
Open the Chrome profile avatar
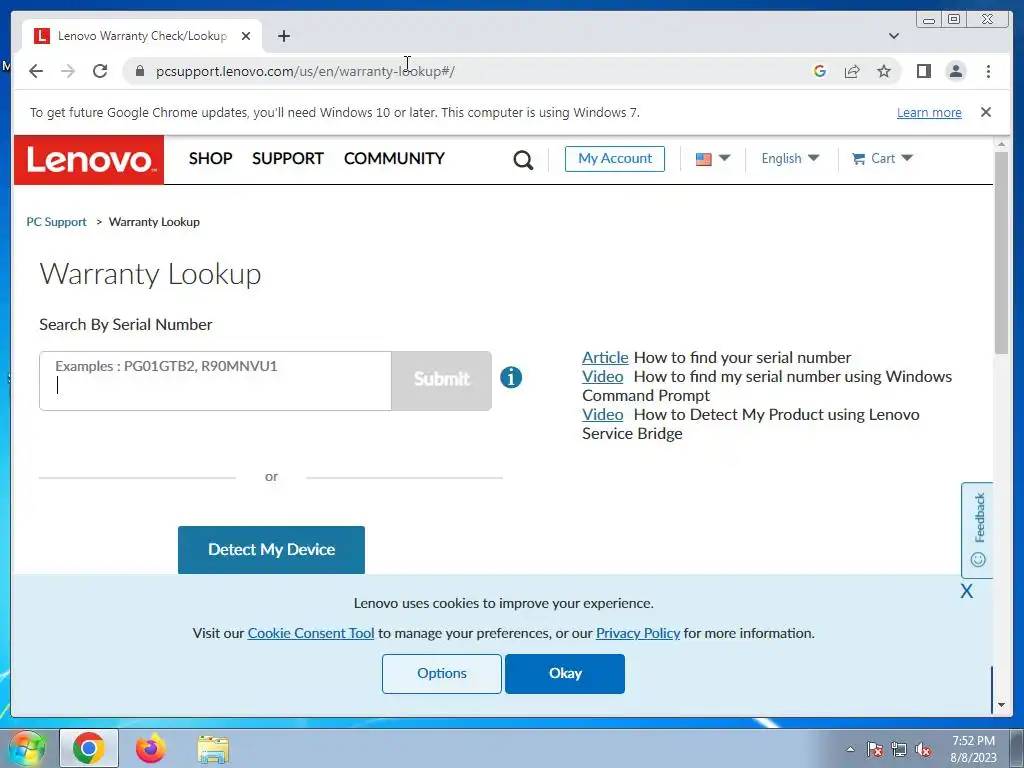pos(955,71)
